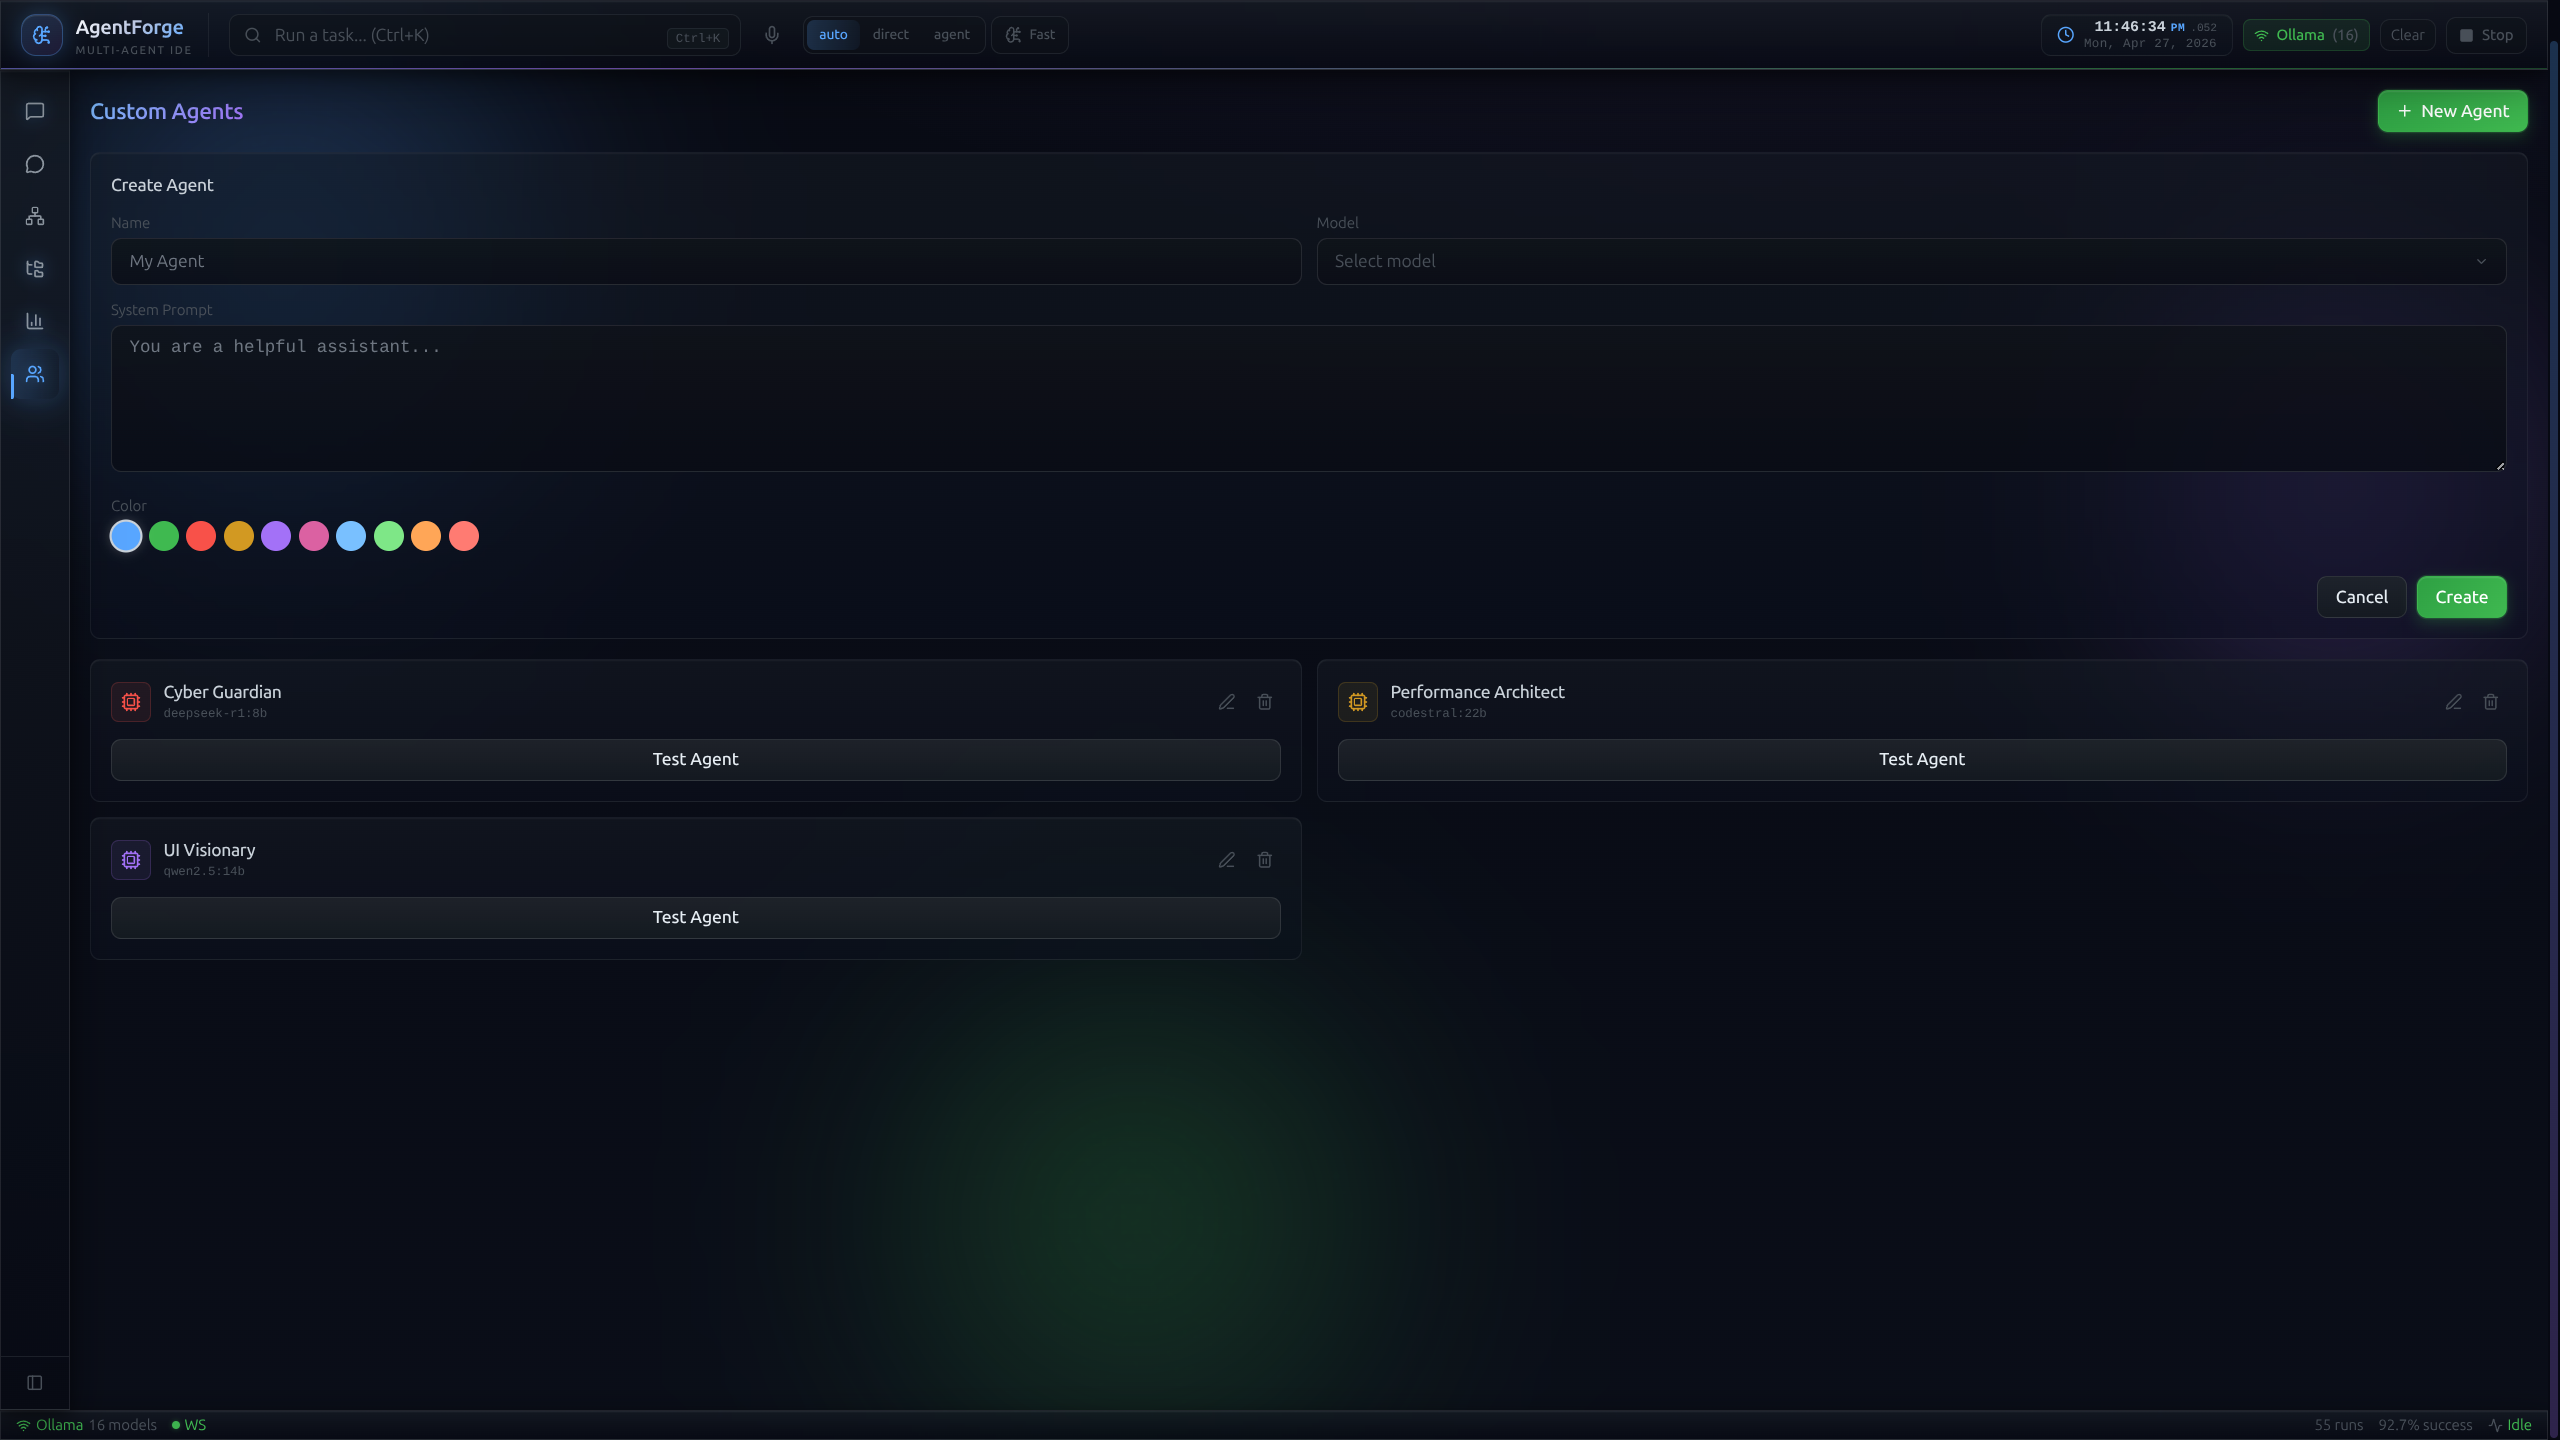The image size is (2560, 1440).
Task: Click the Ollama wifi icon in status bar
Action: [x=23, y=1425]
